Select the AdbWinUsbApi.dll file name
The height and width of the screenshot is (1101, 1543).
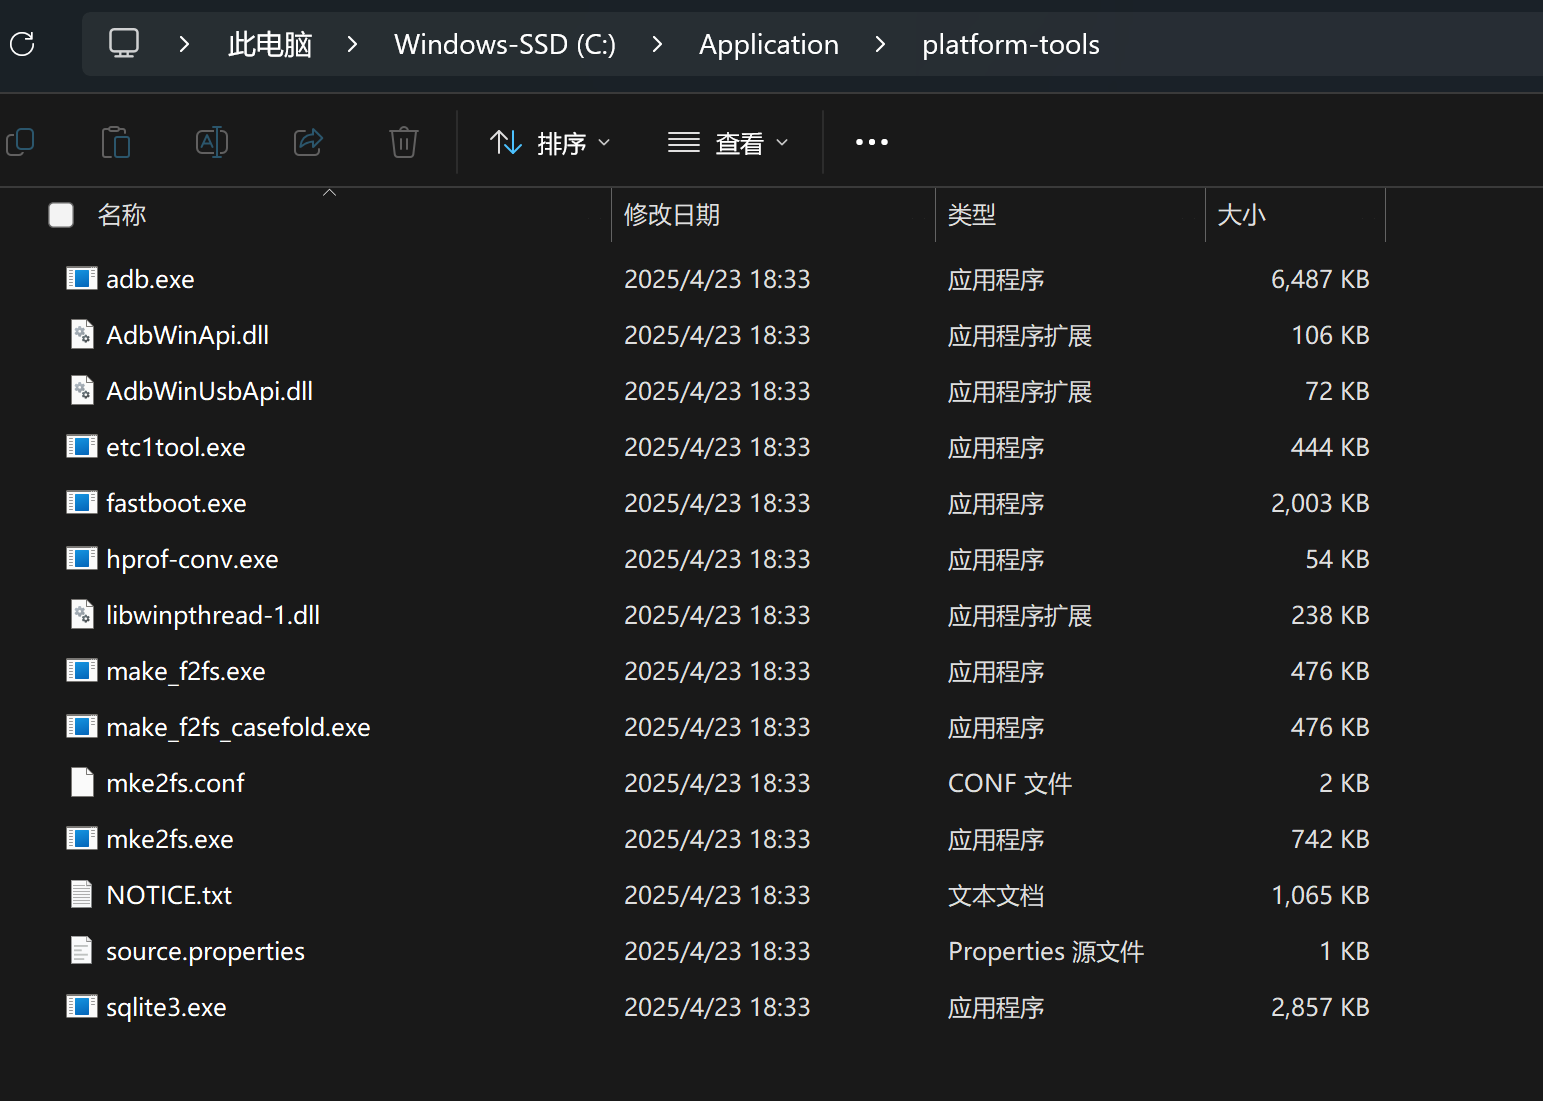(209, 391)
